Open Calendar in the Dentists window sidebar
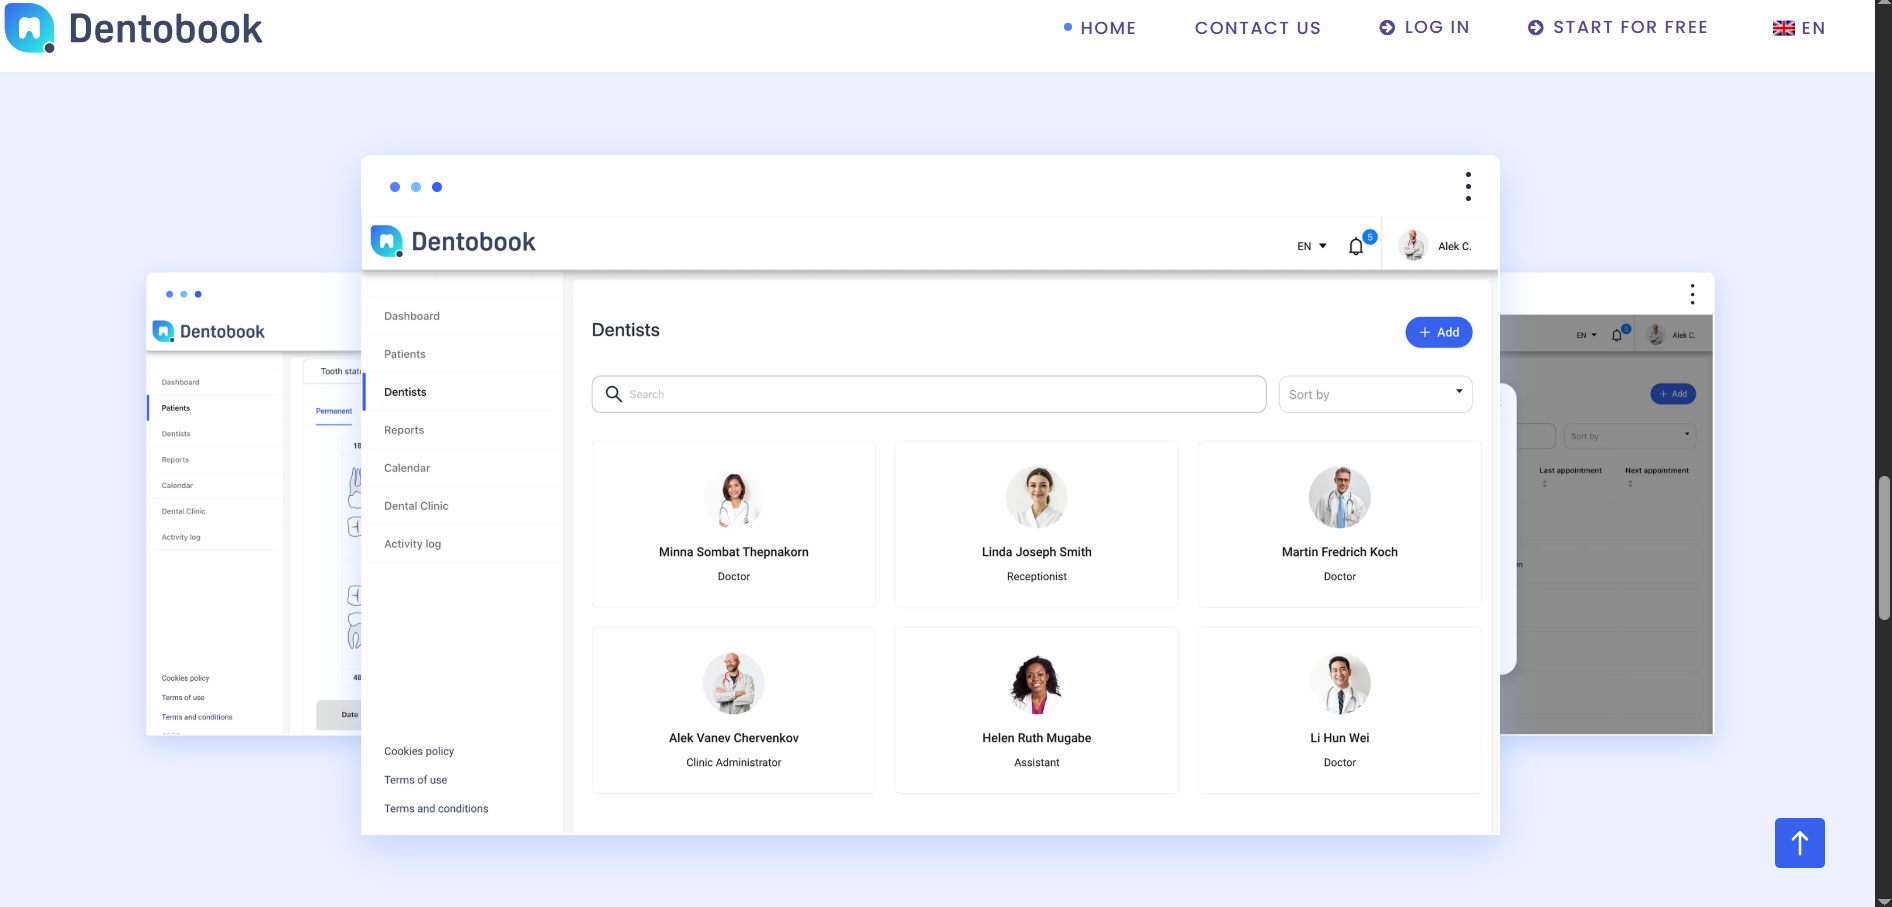Image resolution: width=1892 pixels, height=907 pixels. coord(407,468)
